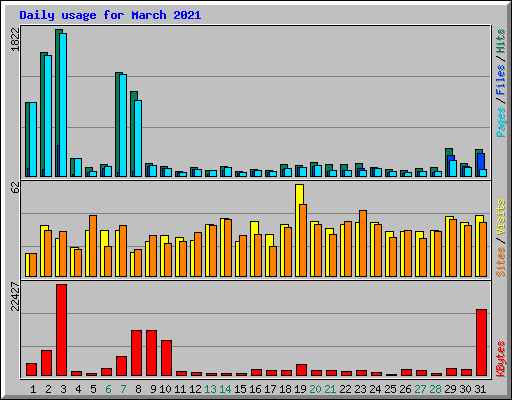Click the green 'Hits' legend label
Image resolution: width=512 pixels, height=400 pixels.
click(x=501, y=41)
